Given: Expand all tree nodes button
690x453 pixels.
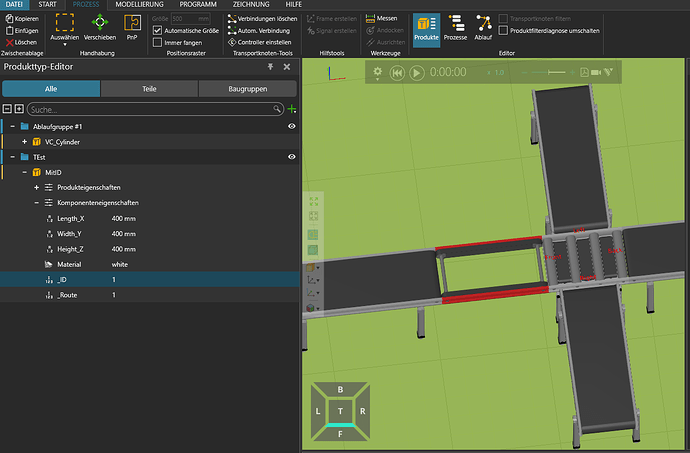Looking at the screenshot, I should 19,109.
